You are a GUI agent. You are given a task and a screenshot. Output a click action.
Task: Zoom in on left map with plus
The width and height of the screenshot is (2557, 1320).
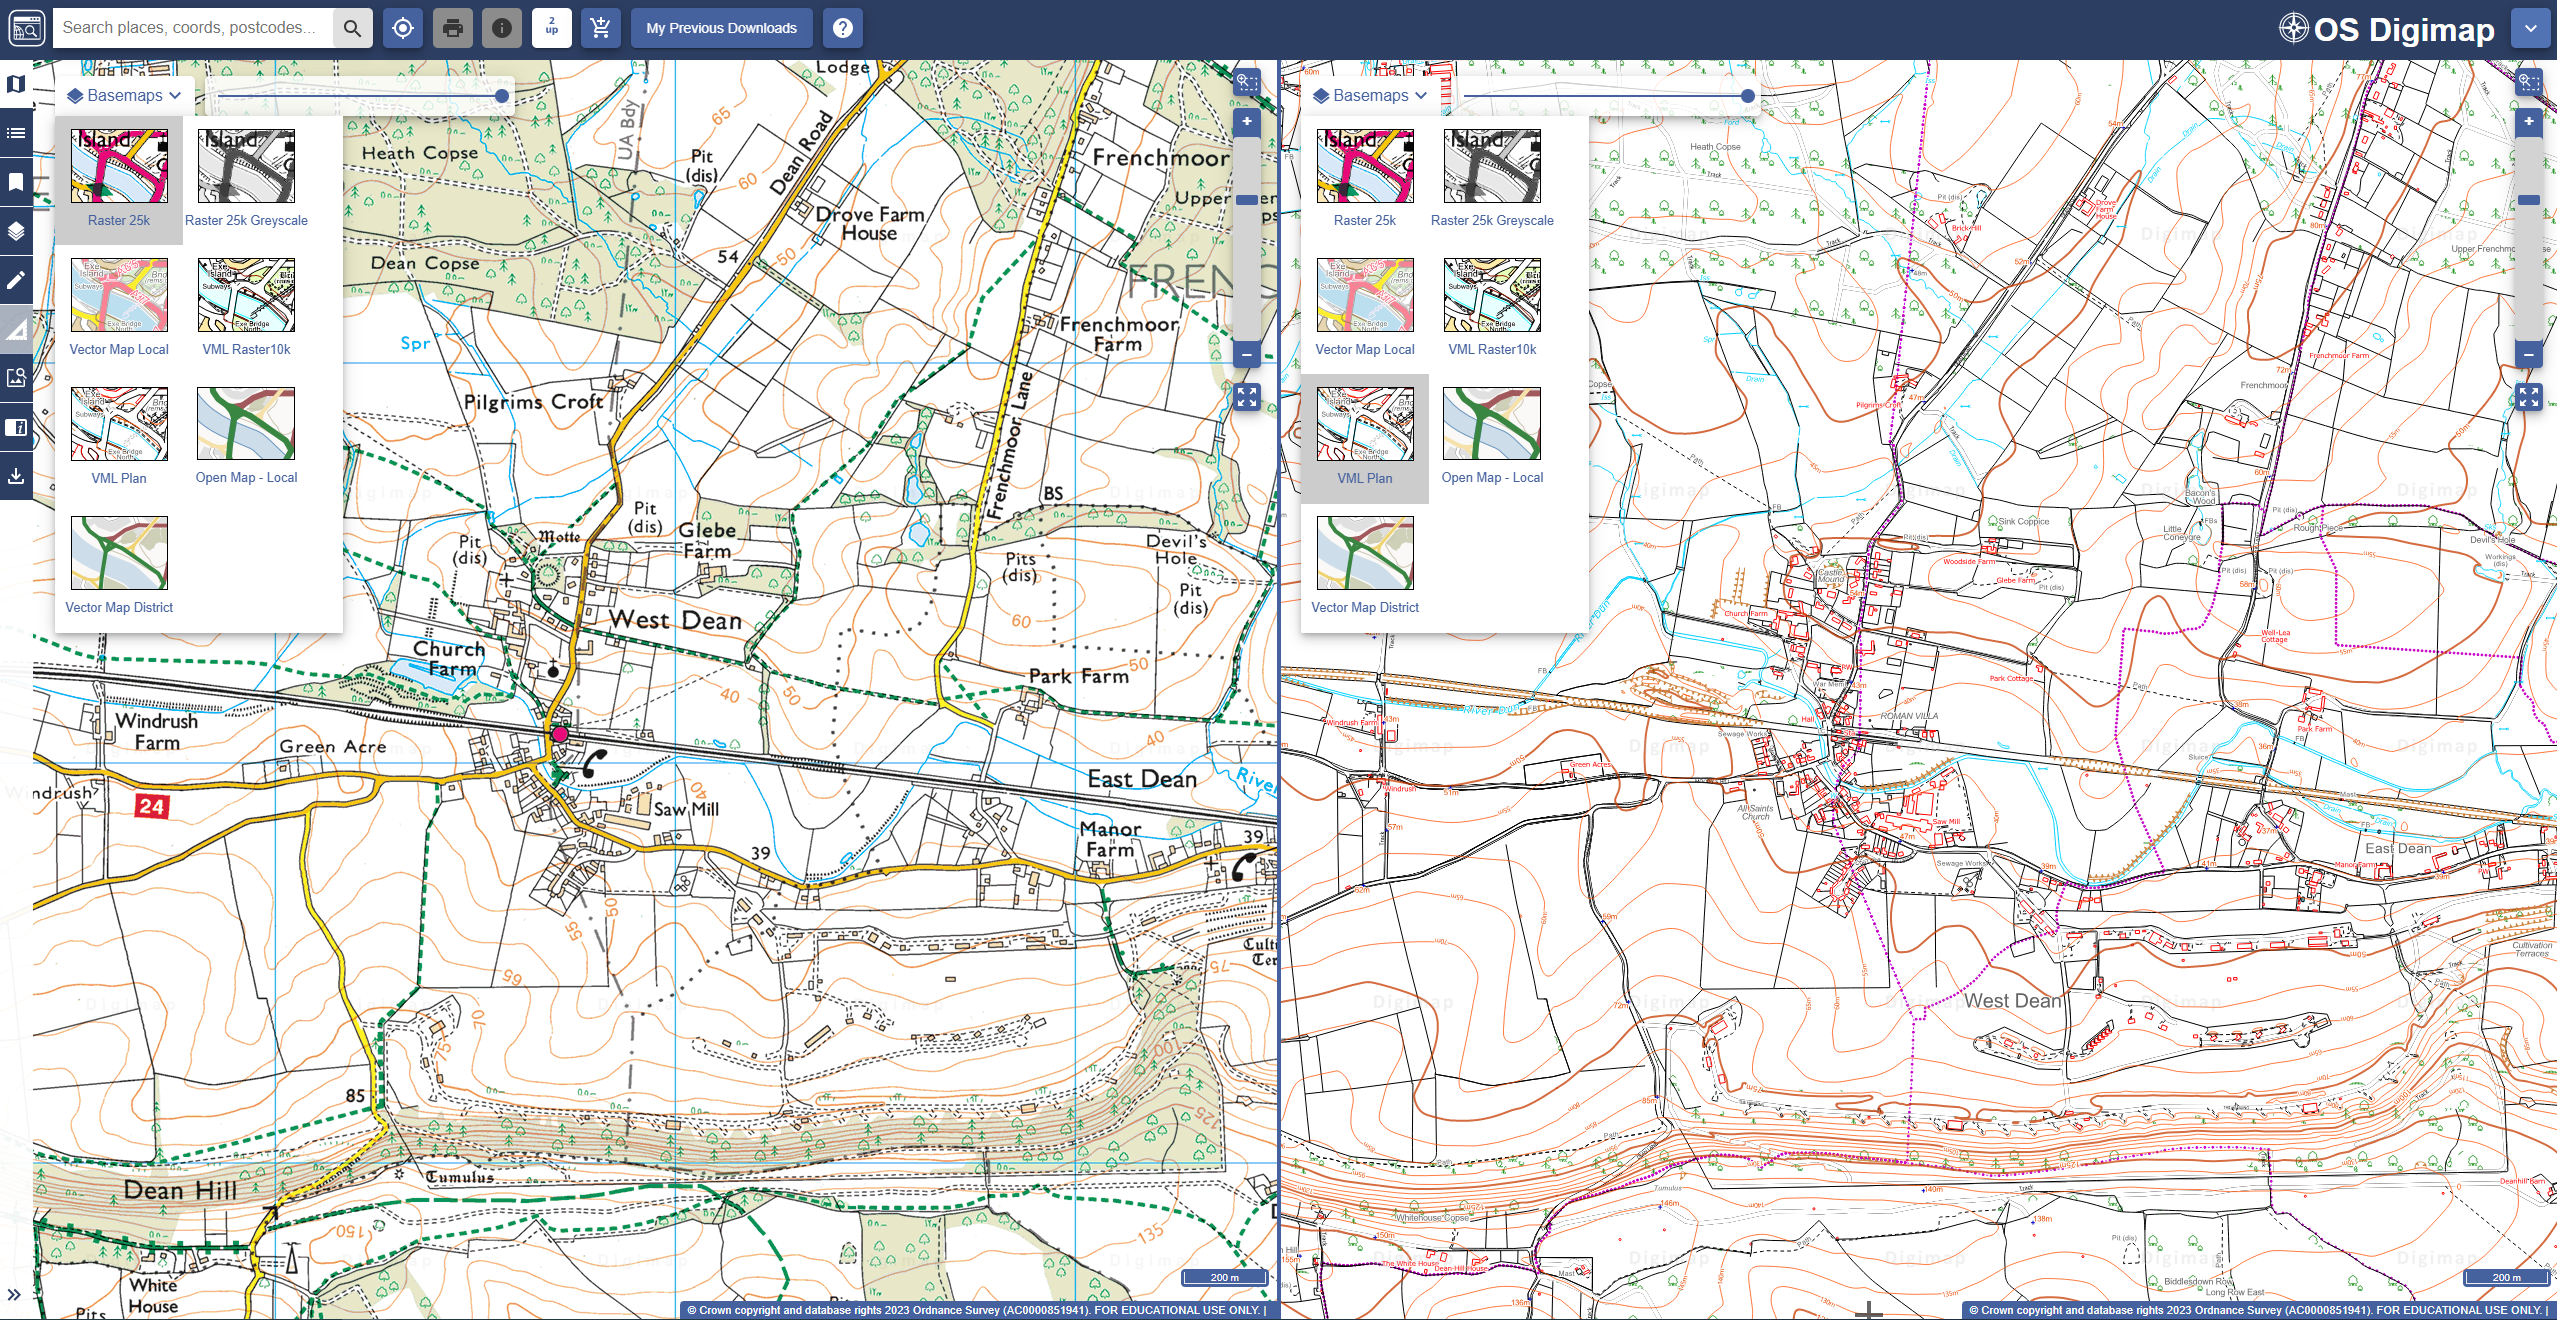(x=1247, y=122)
